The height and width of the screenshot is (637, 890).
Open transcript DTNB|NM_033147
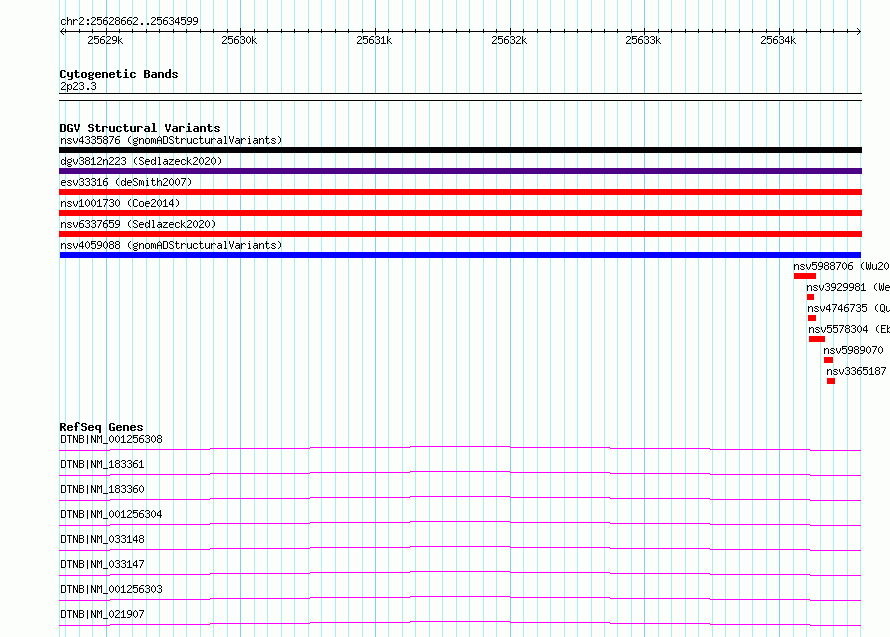coord(102,564)
